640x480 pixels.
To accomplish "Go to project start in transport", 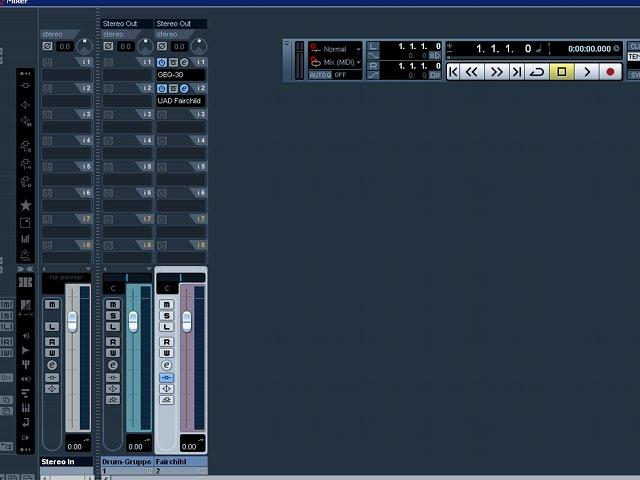I will [x=453, y=72].
